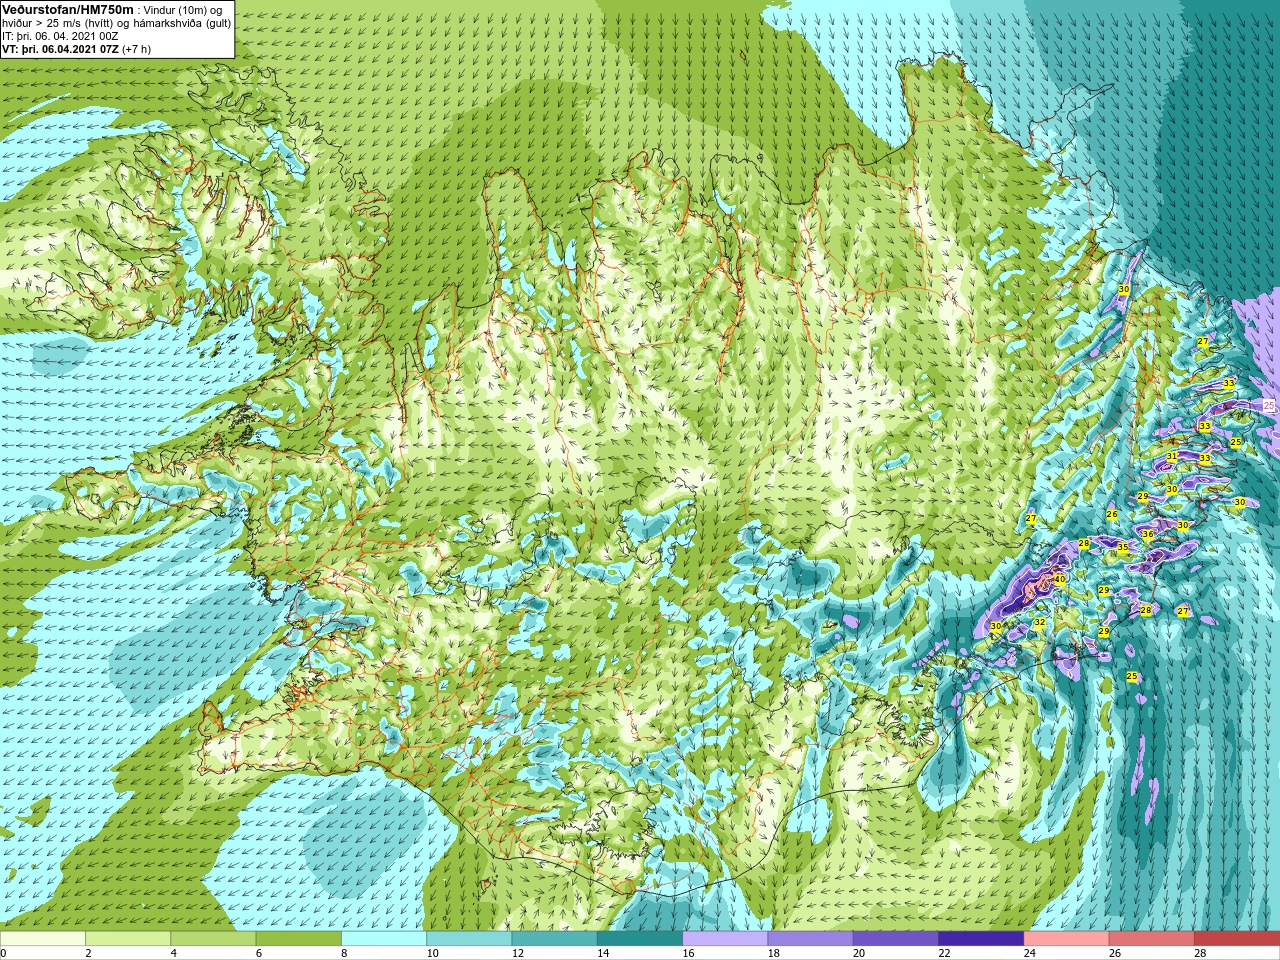The height and width of the screenshot is (960, 1280).
Task: Click the 6–8 m/s dark green legend swatch
Action: [x=299, y=939]
